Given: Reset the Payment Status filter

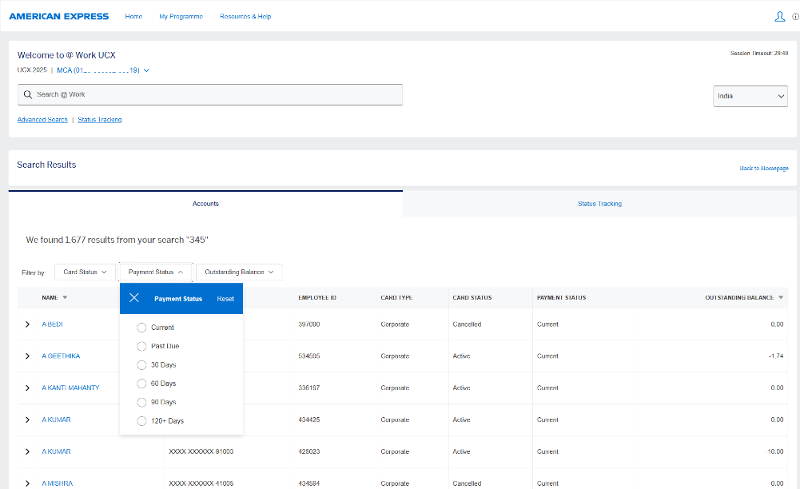Looking at the screenshot, I should point(225,299).
